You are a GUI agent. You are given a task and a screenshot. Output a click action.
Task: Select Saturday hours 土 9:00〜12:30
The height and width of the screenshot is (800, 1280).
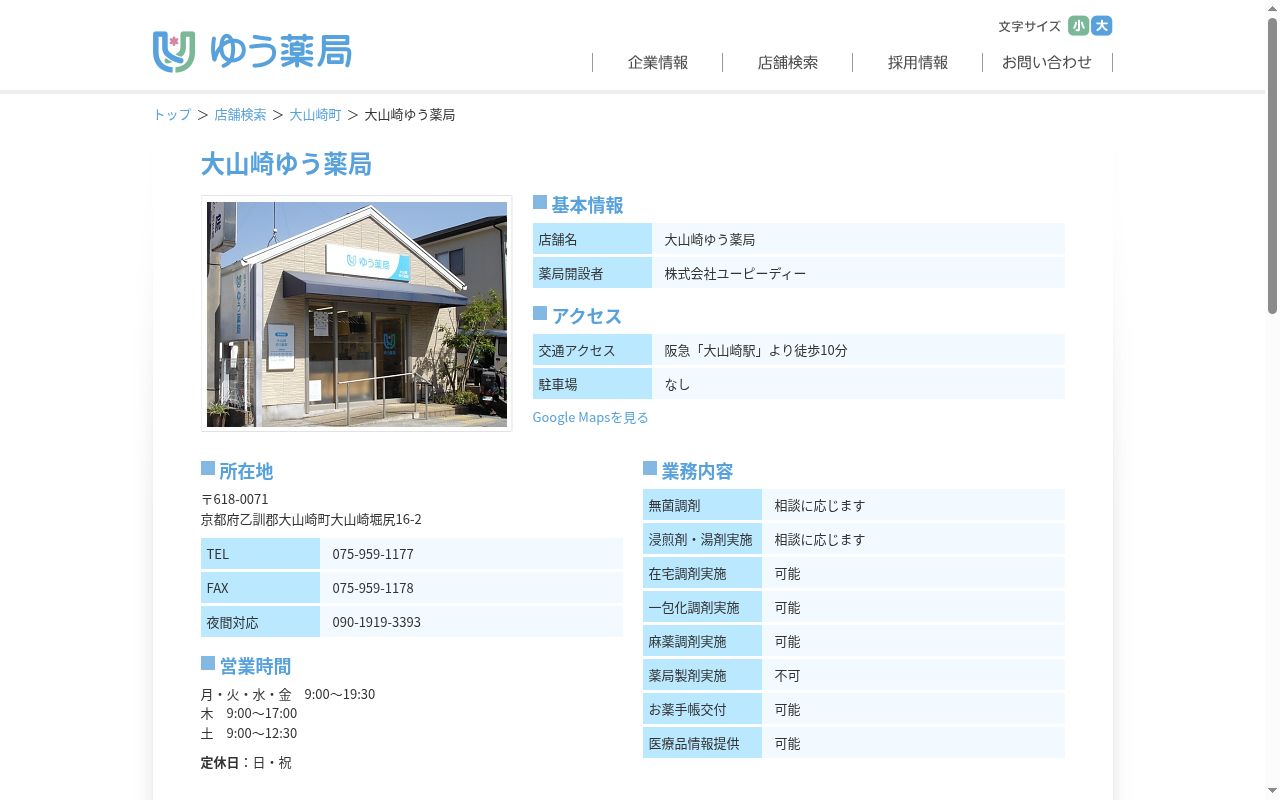[x=249, y=733]
